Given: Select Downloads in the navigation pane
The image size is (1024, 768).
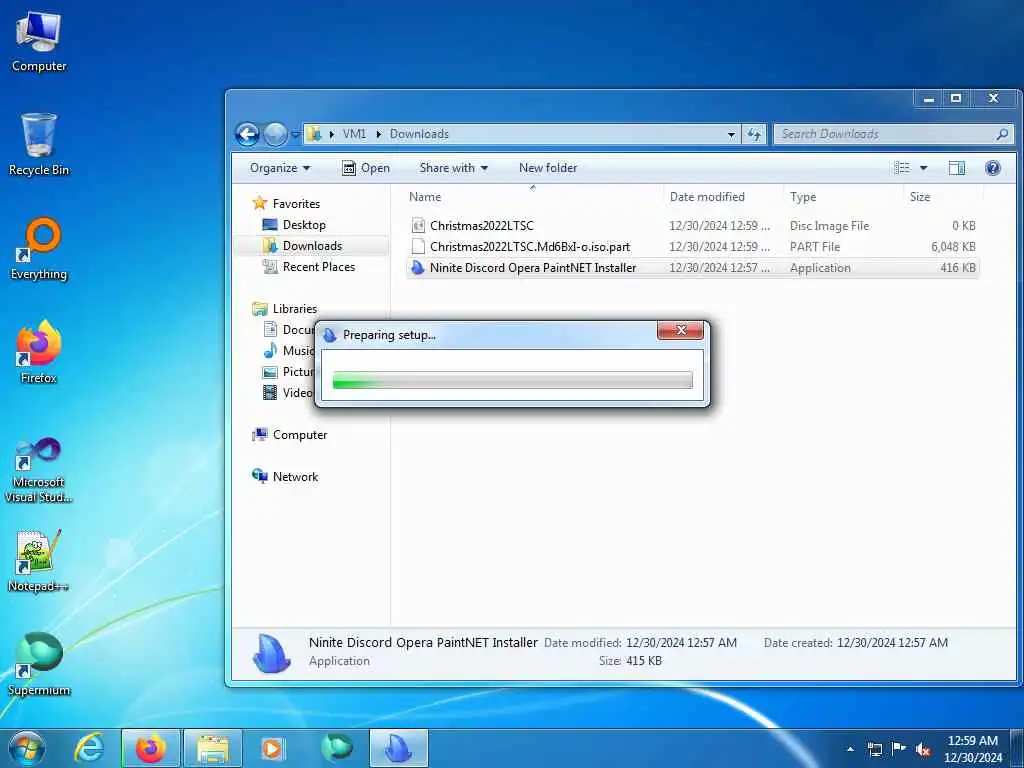Looking at the screenshot, I should [x=311, y=246].
